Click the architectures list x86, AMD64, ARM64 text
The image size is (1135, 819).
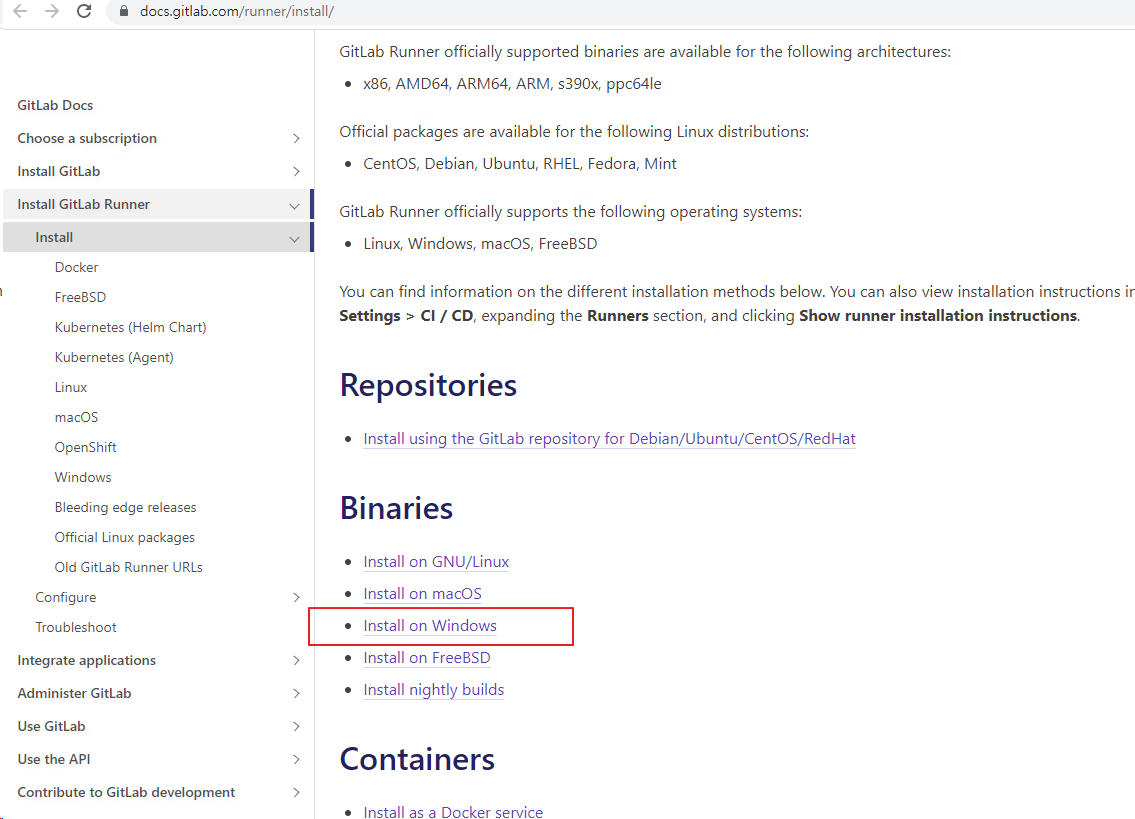(512, 84)
